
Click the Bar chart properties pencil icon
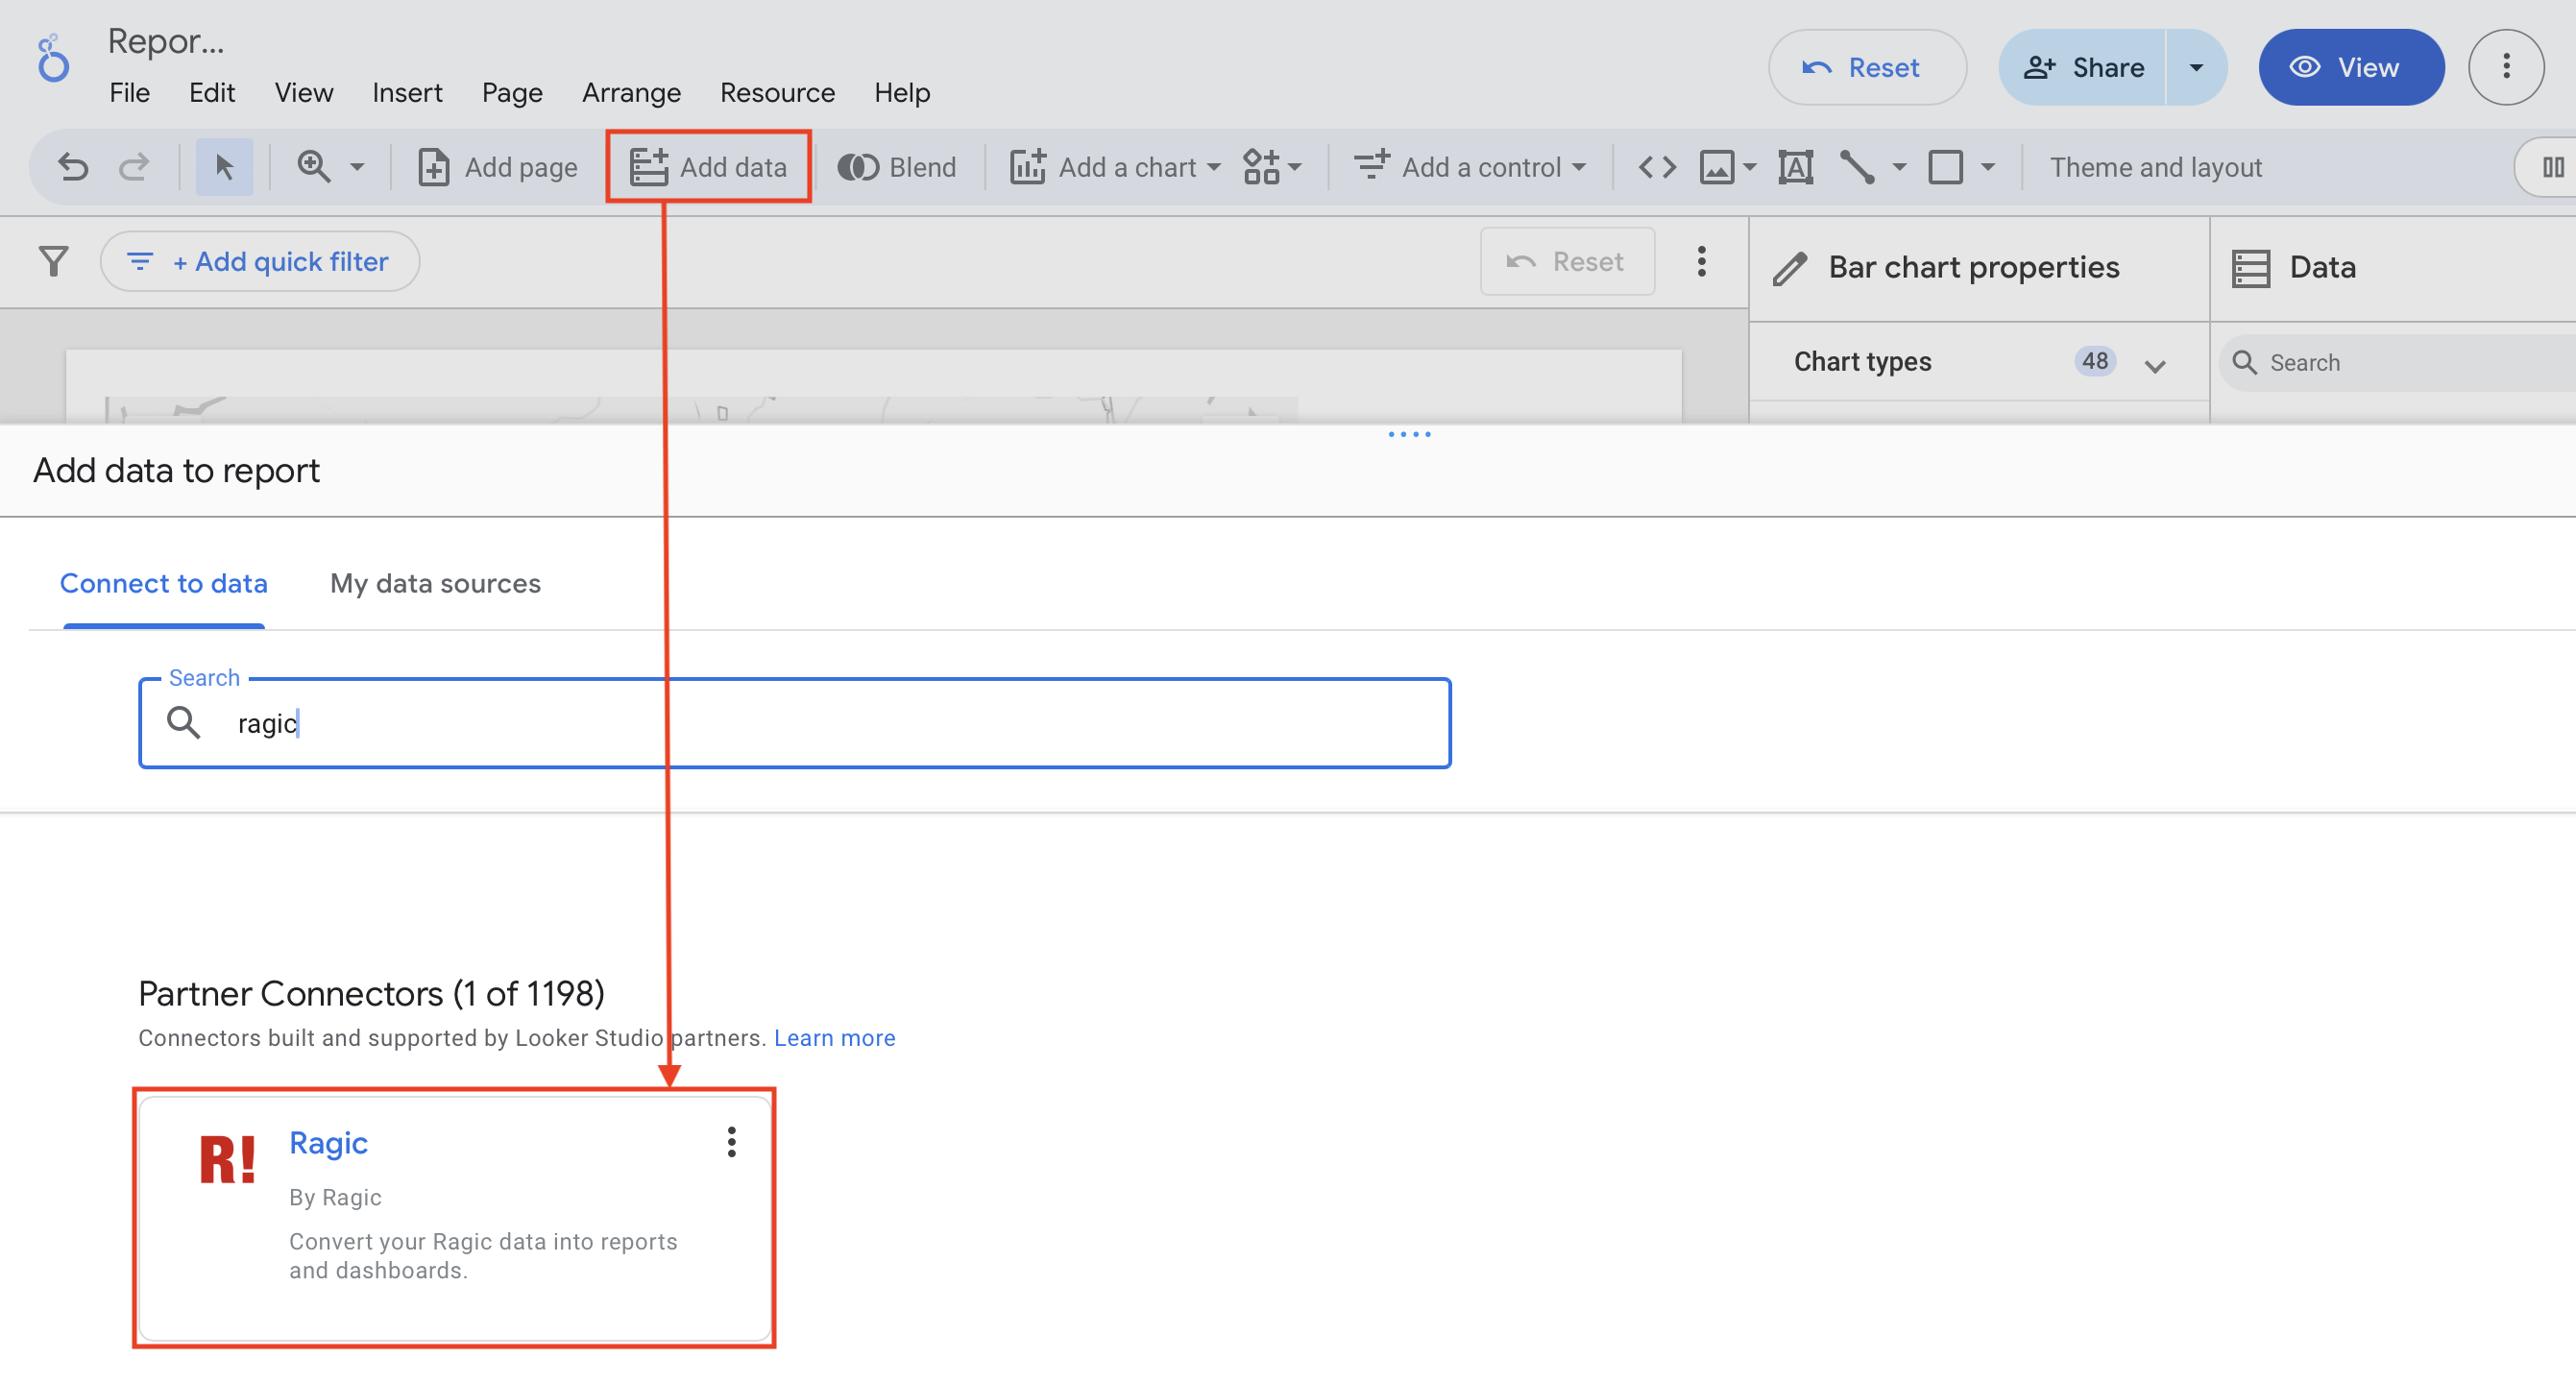tap(1789, 268)
